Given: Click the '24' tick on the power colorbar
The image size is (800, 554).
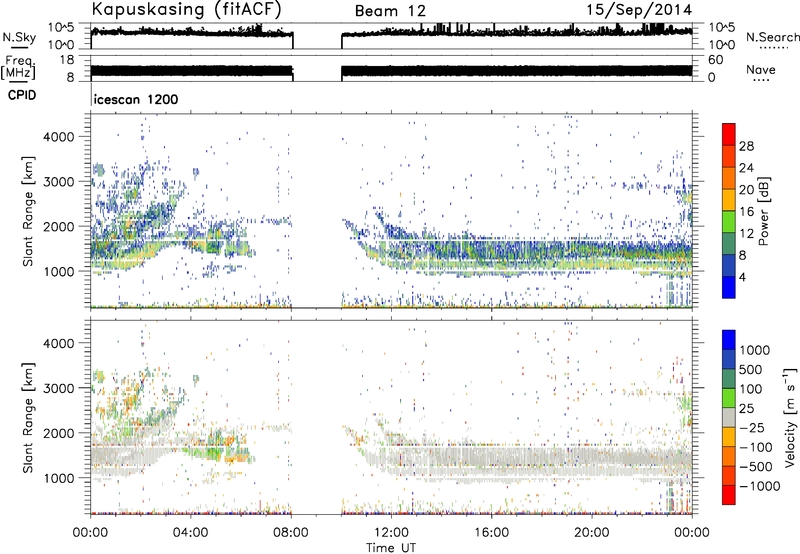Looking at the screenshot, I should point(746,168).
